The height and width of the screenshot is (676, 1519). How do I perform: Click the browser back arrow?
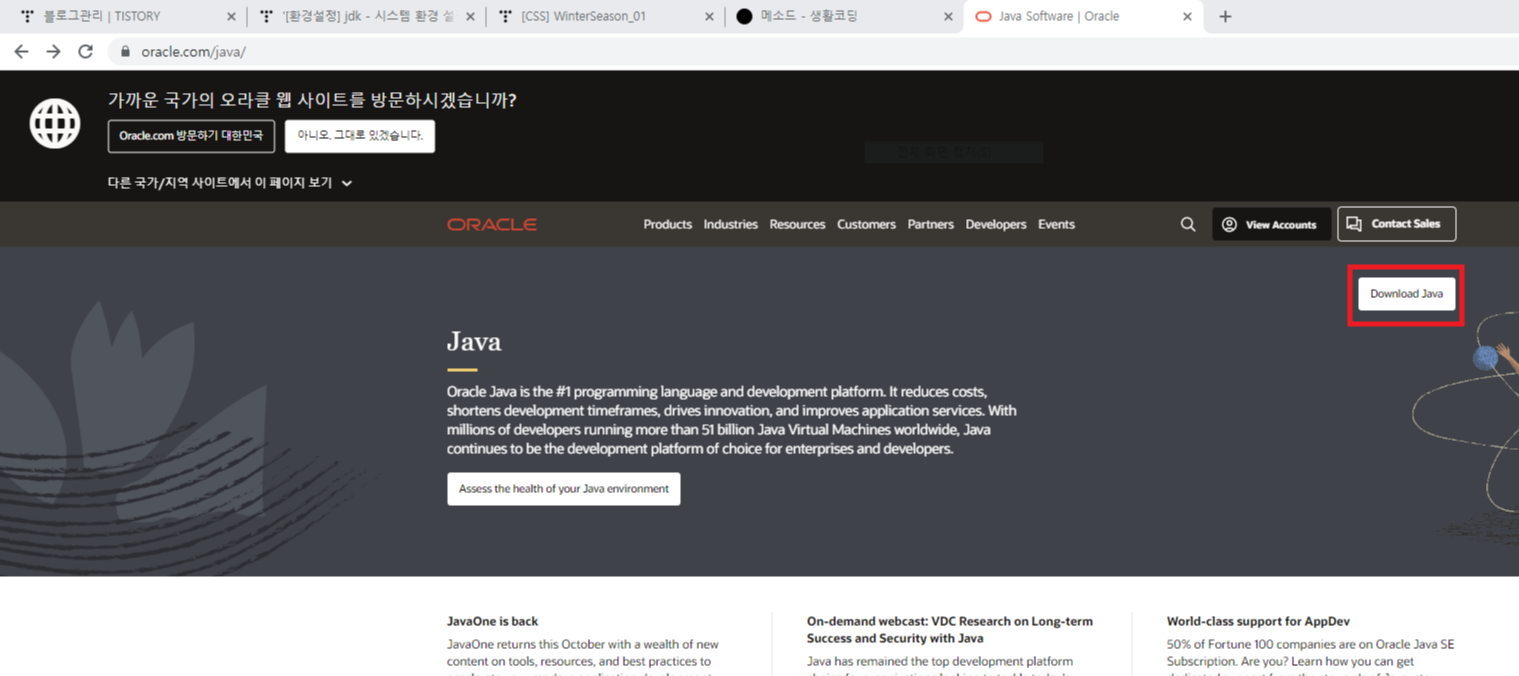[21, 51]
